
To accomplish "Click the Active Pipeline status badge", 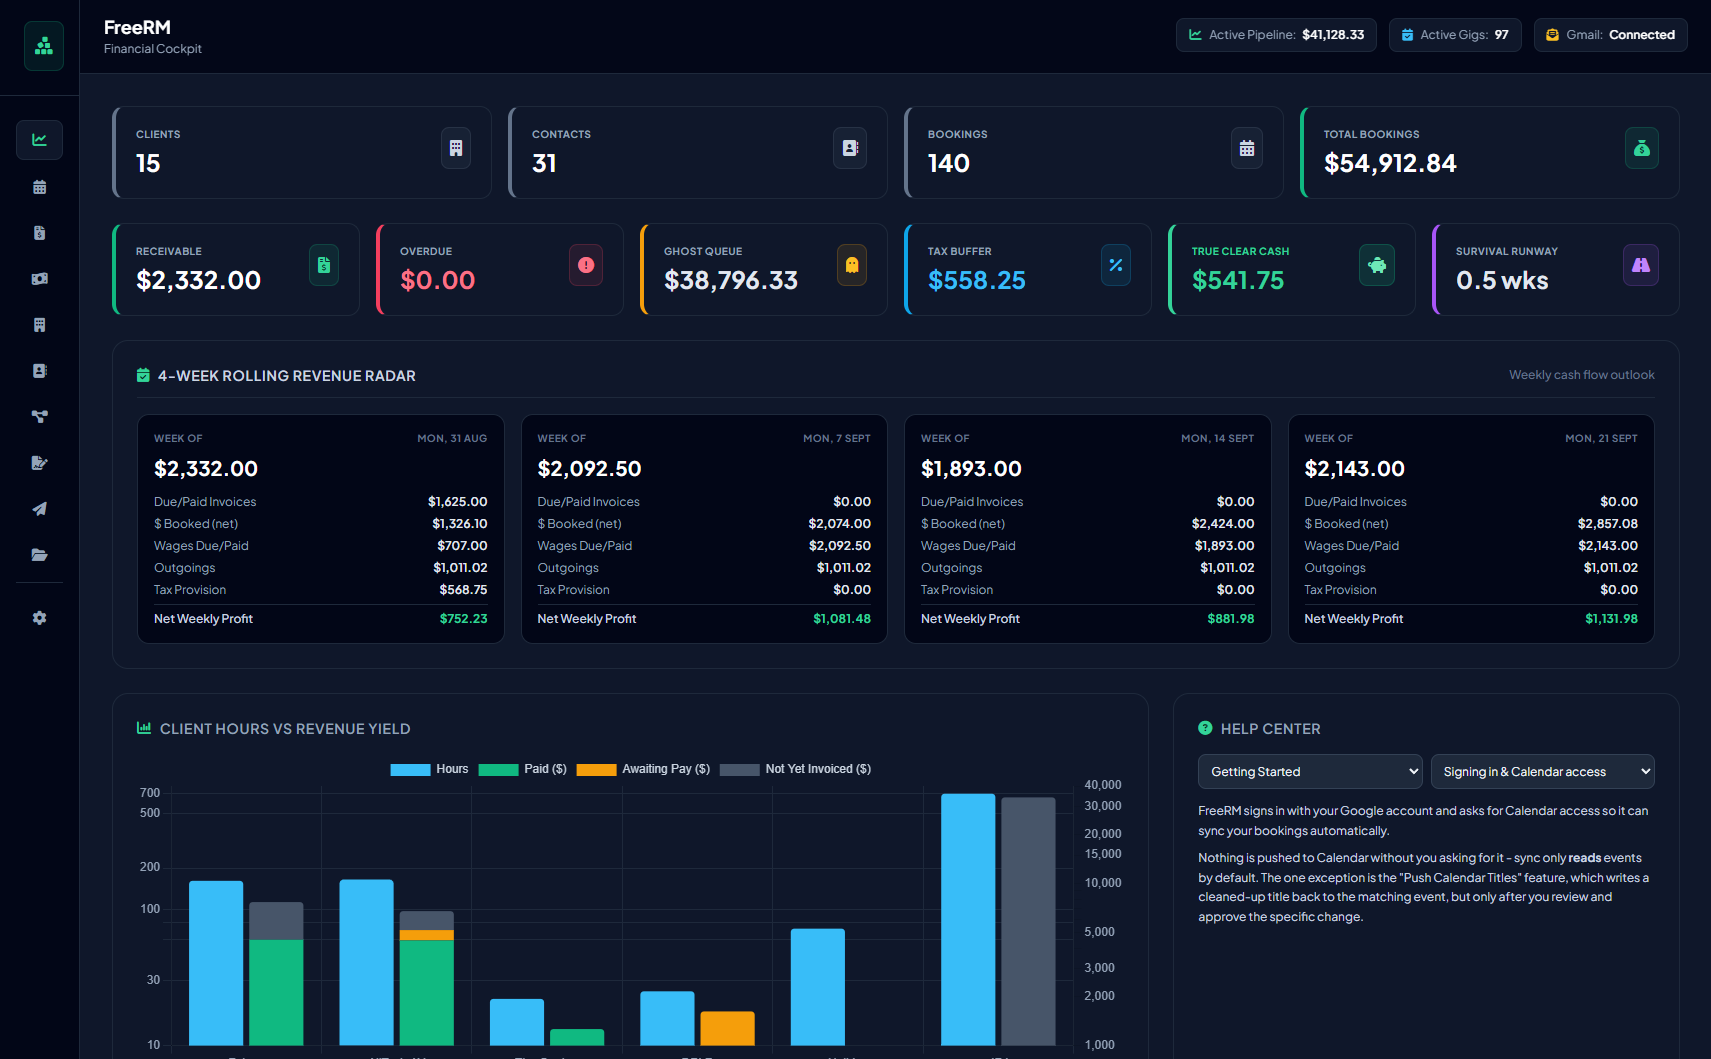I will 1276,35.
